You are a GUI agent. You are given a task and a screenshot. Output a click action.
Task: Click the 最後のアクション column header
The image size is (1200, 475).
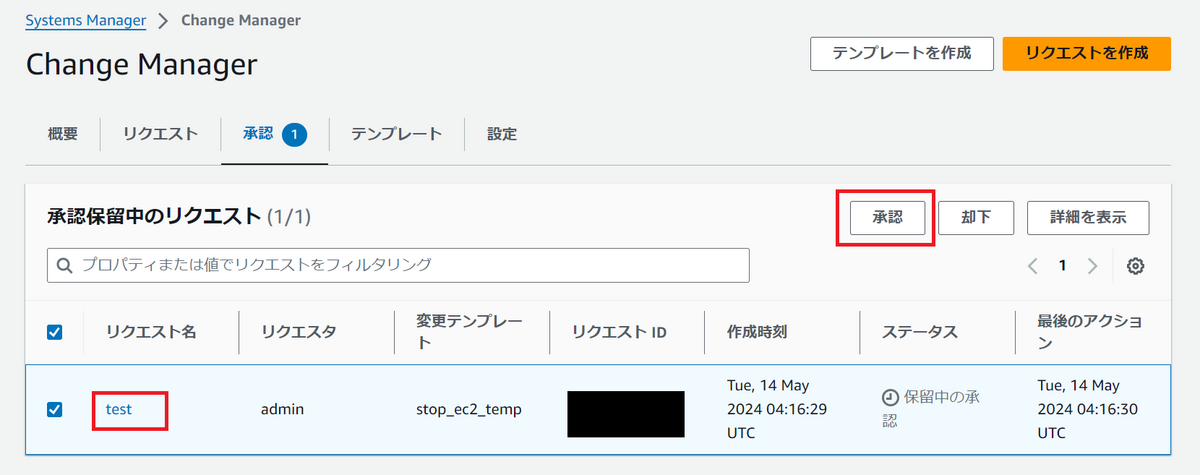point(1090,332)
